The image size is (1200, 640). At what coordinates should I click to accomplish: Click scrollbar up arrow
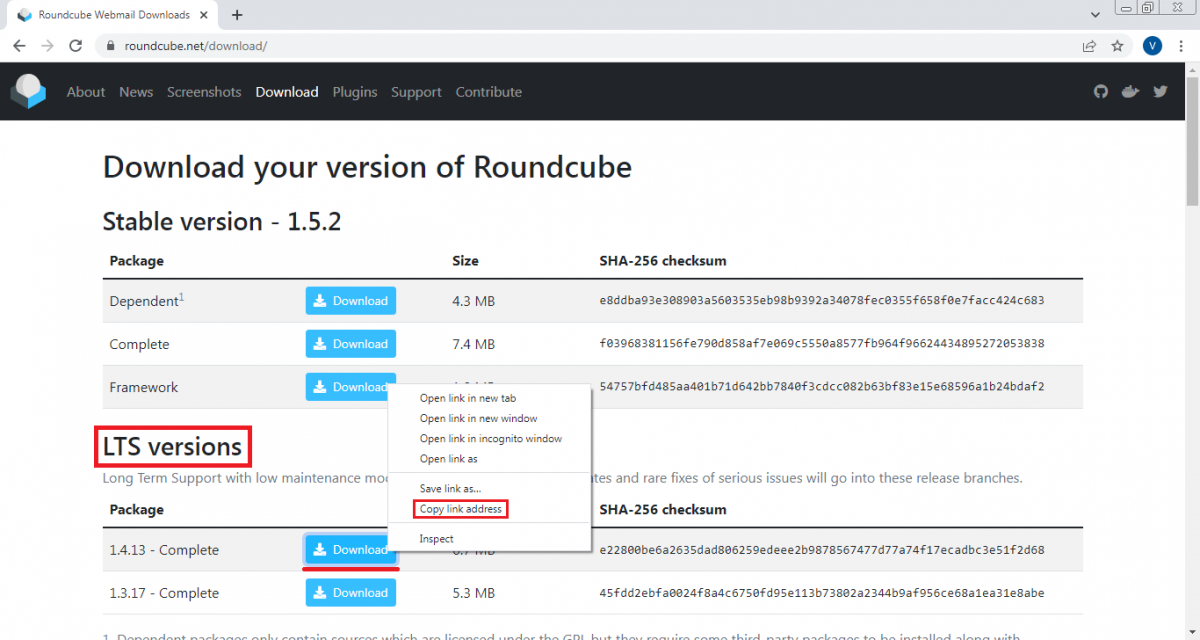coord(1191,68)
